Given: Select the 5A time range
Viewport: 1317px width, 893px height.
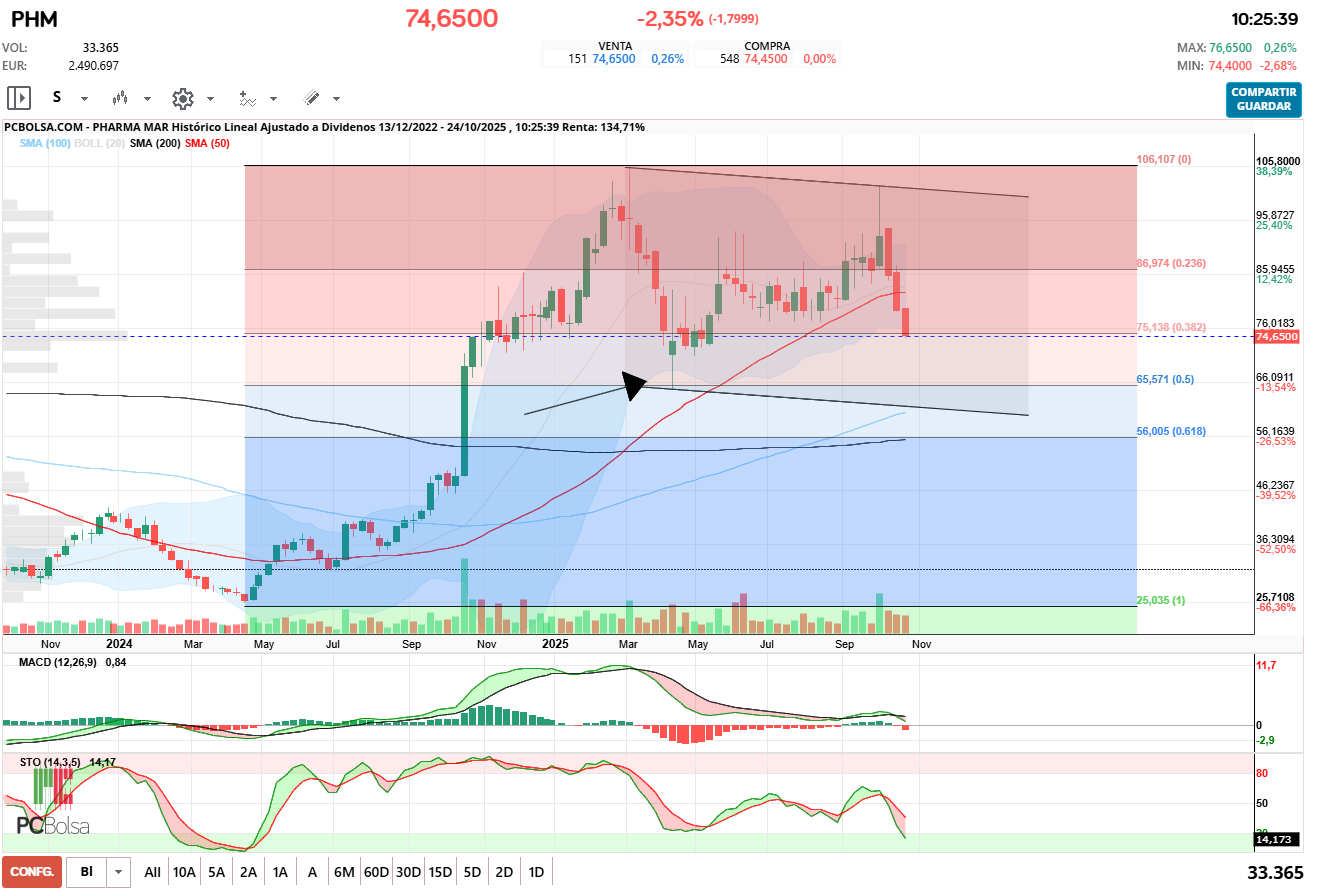Looking at the screenshot, I should coord(216,872).
